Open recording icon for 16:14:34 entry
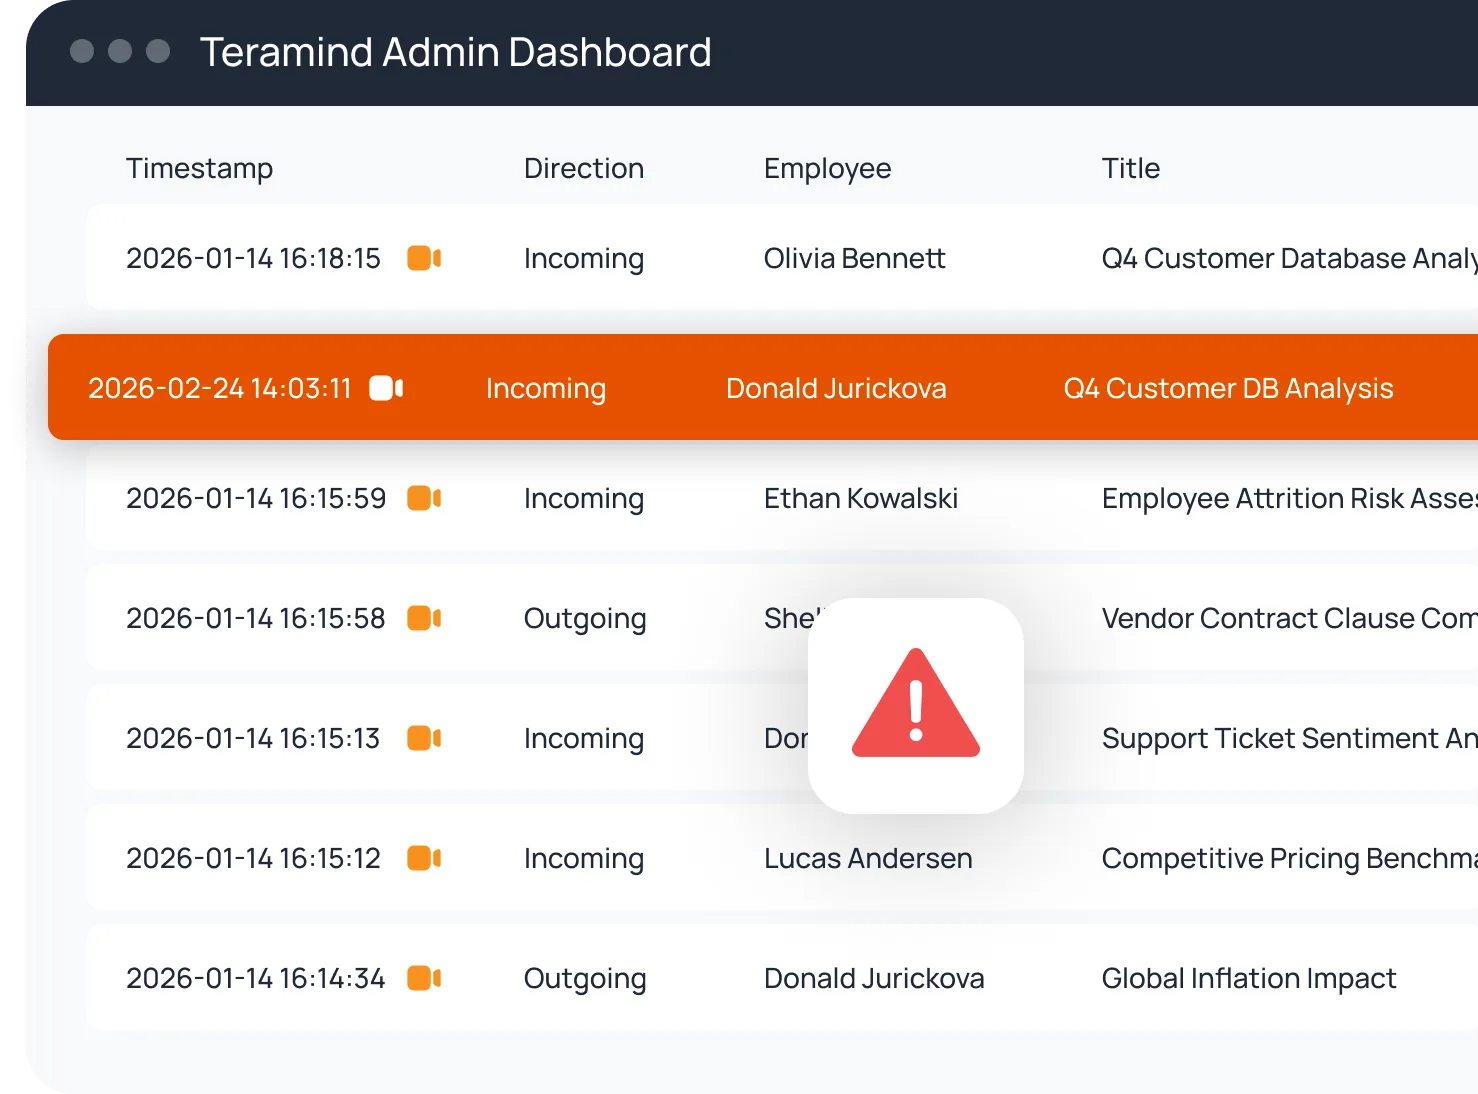The image size is (1478, 1094). 424,978
